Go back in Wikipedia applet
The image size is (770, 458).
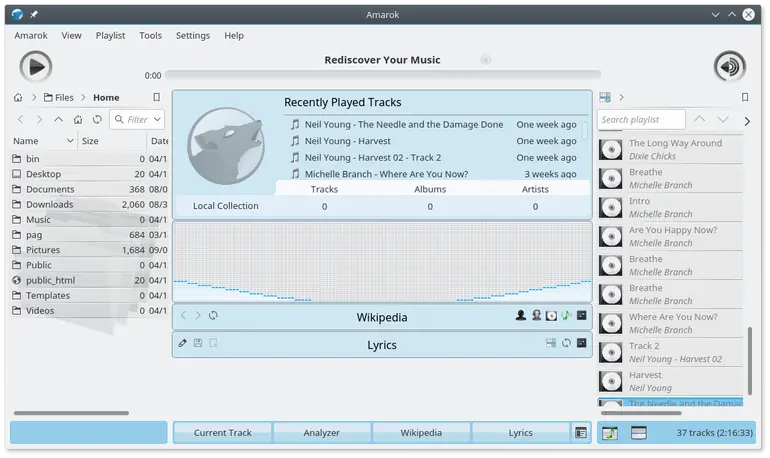(x=183, y=315)
